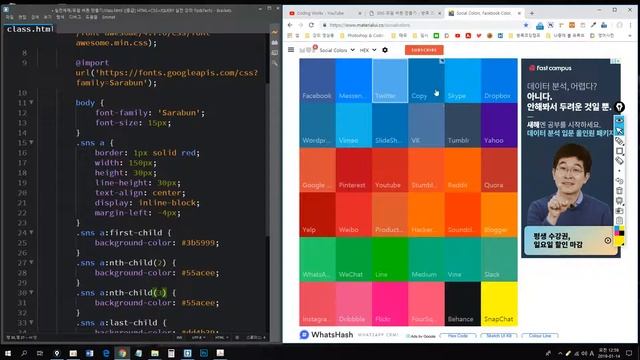640x360 pixels.
Task: Open first menu in Brackets menu bar
Action: point(9,17)
